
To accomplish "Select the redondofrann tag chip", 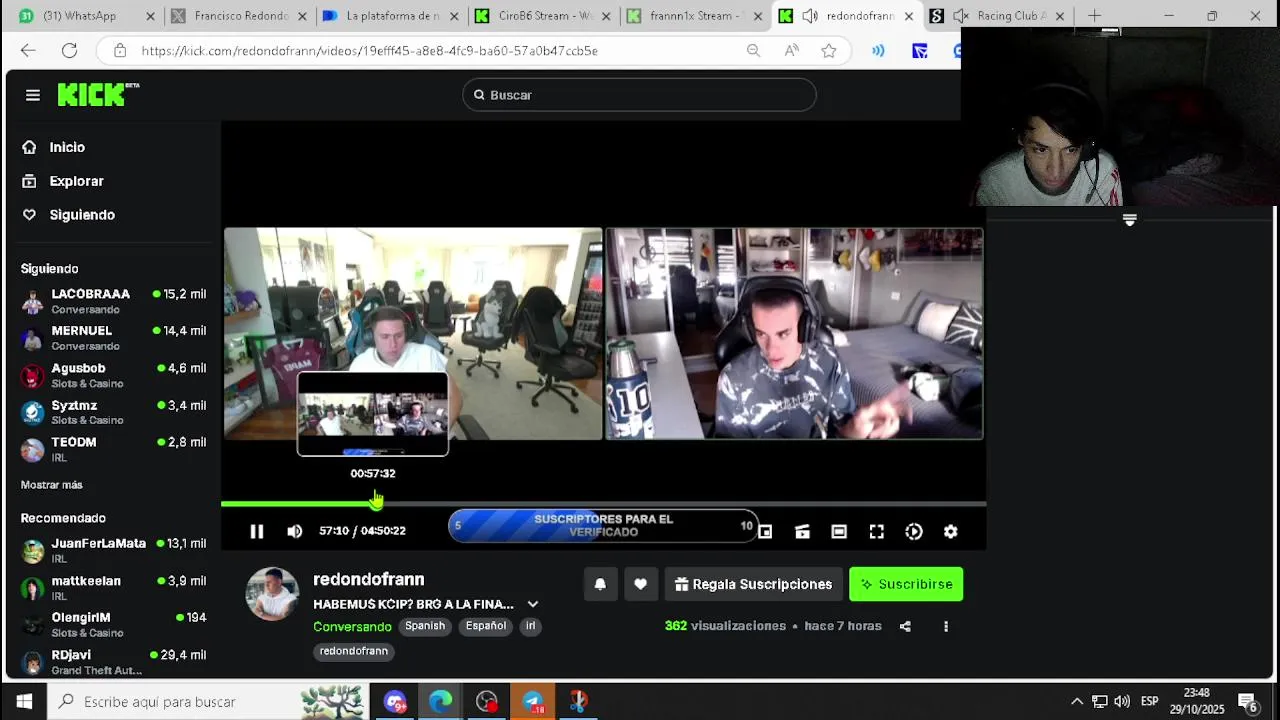I will [x=354, y=651].
